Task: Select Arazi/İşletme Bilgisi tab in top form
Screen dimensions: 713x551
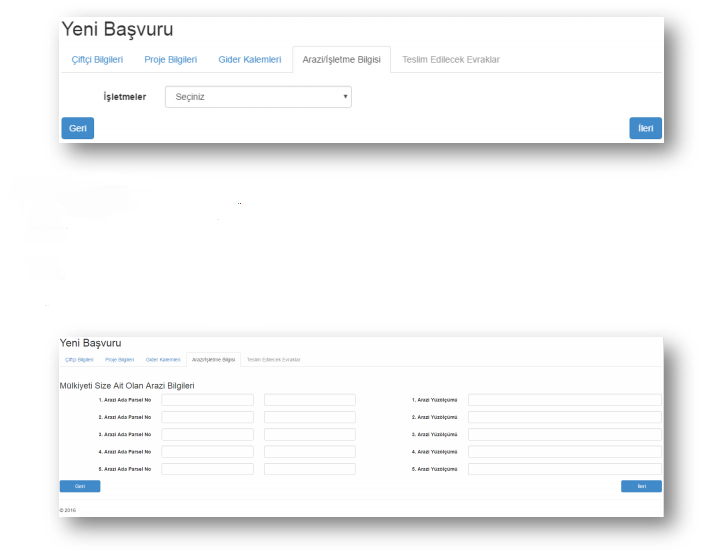Action: (341, 60)
